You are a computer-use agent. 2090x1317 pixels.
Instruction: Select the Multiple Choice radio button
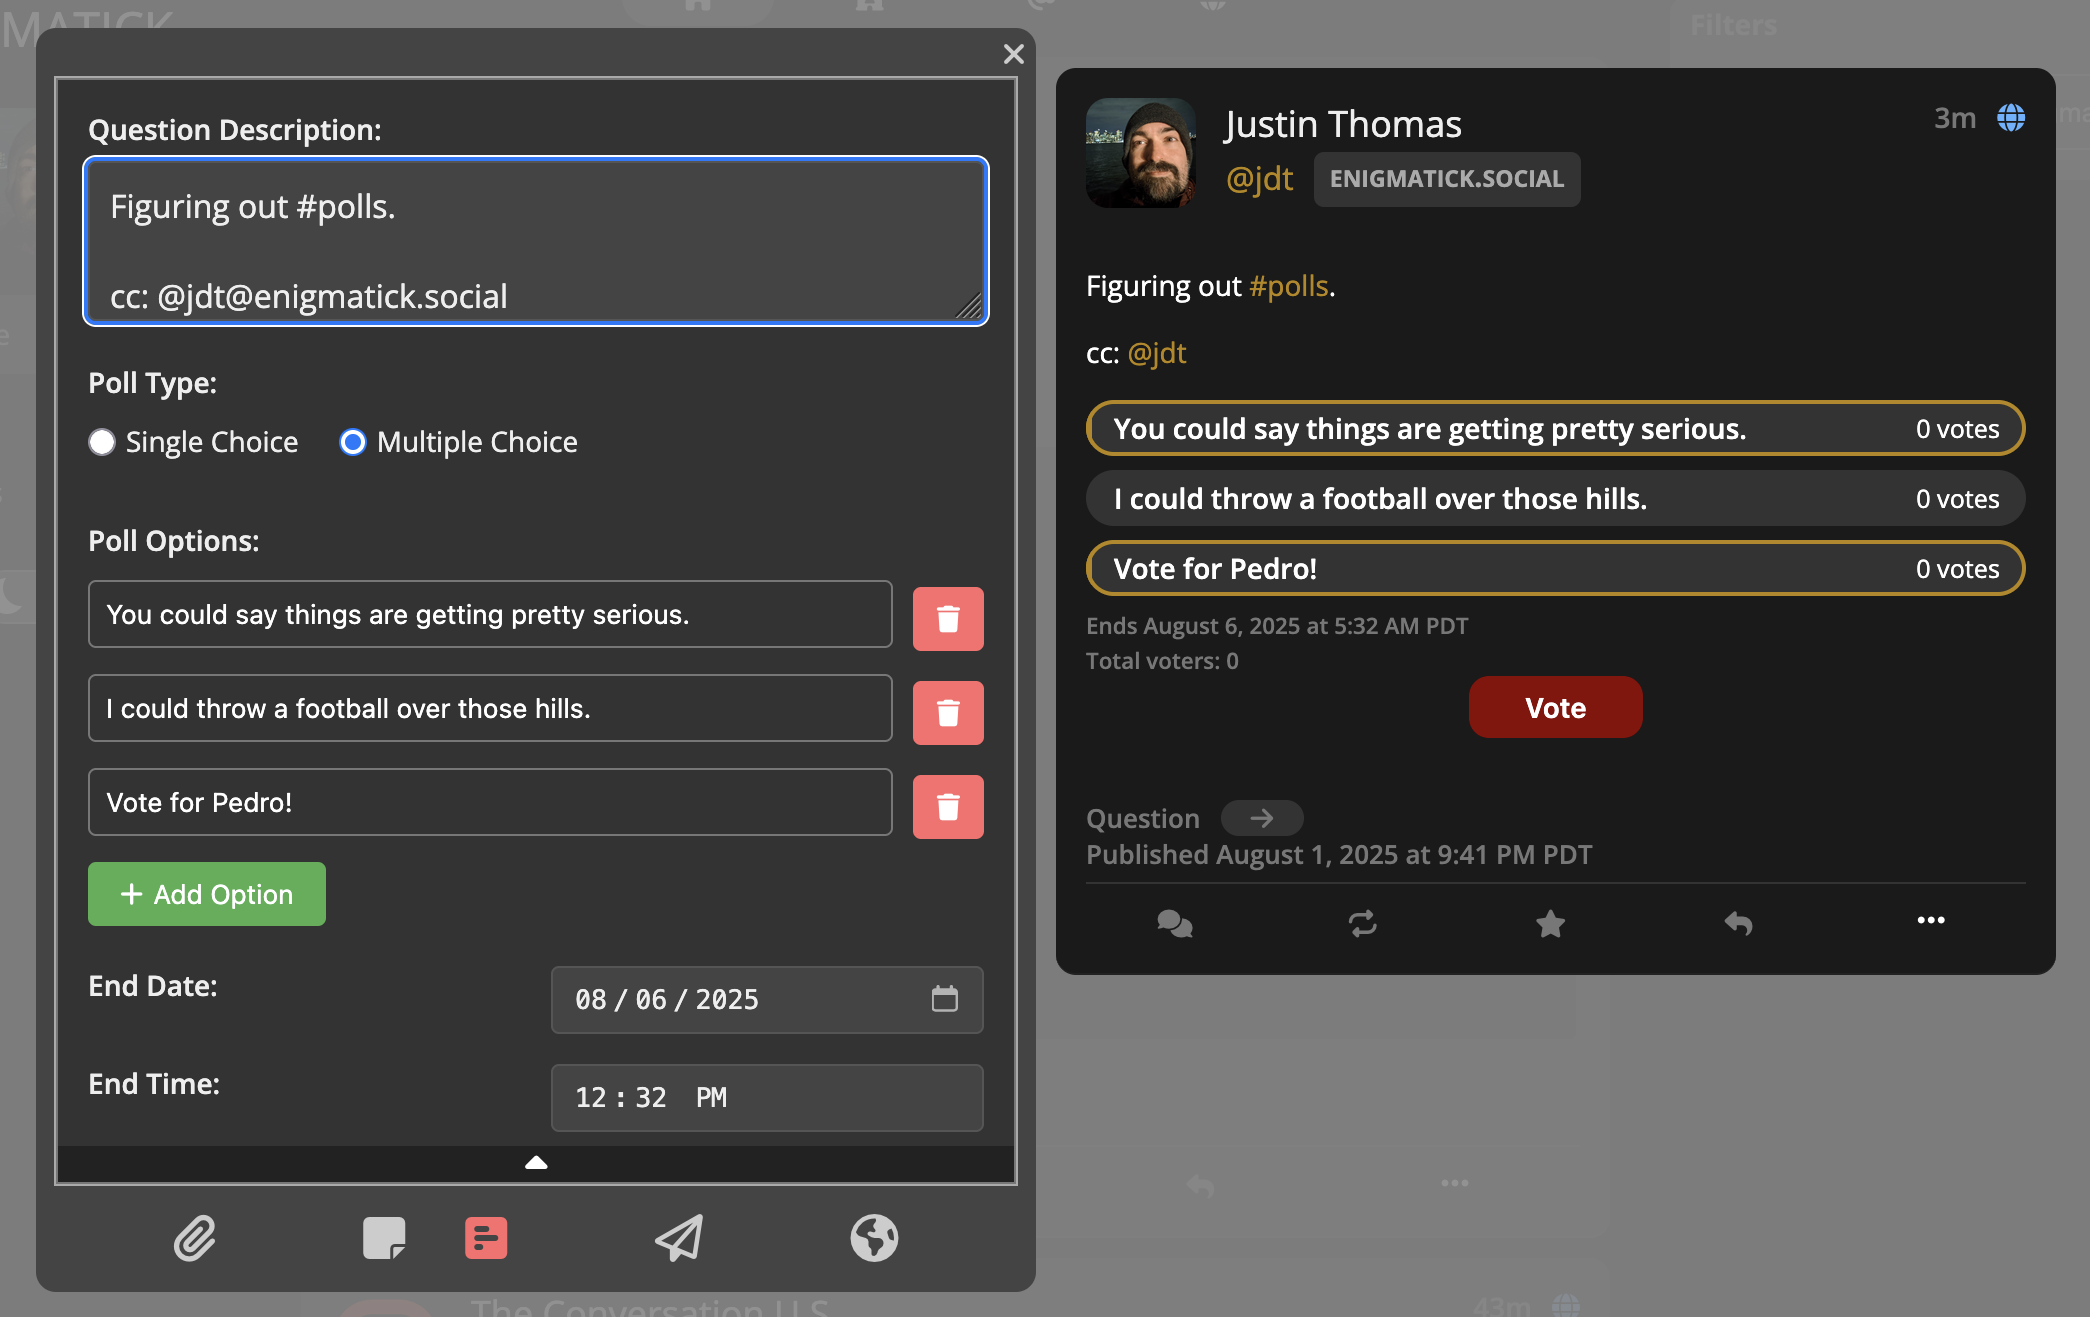pos(353,442)
